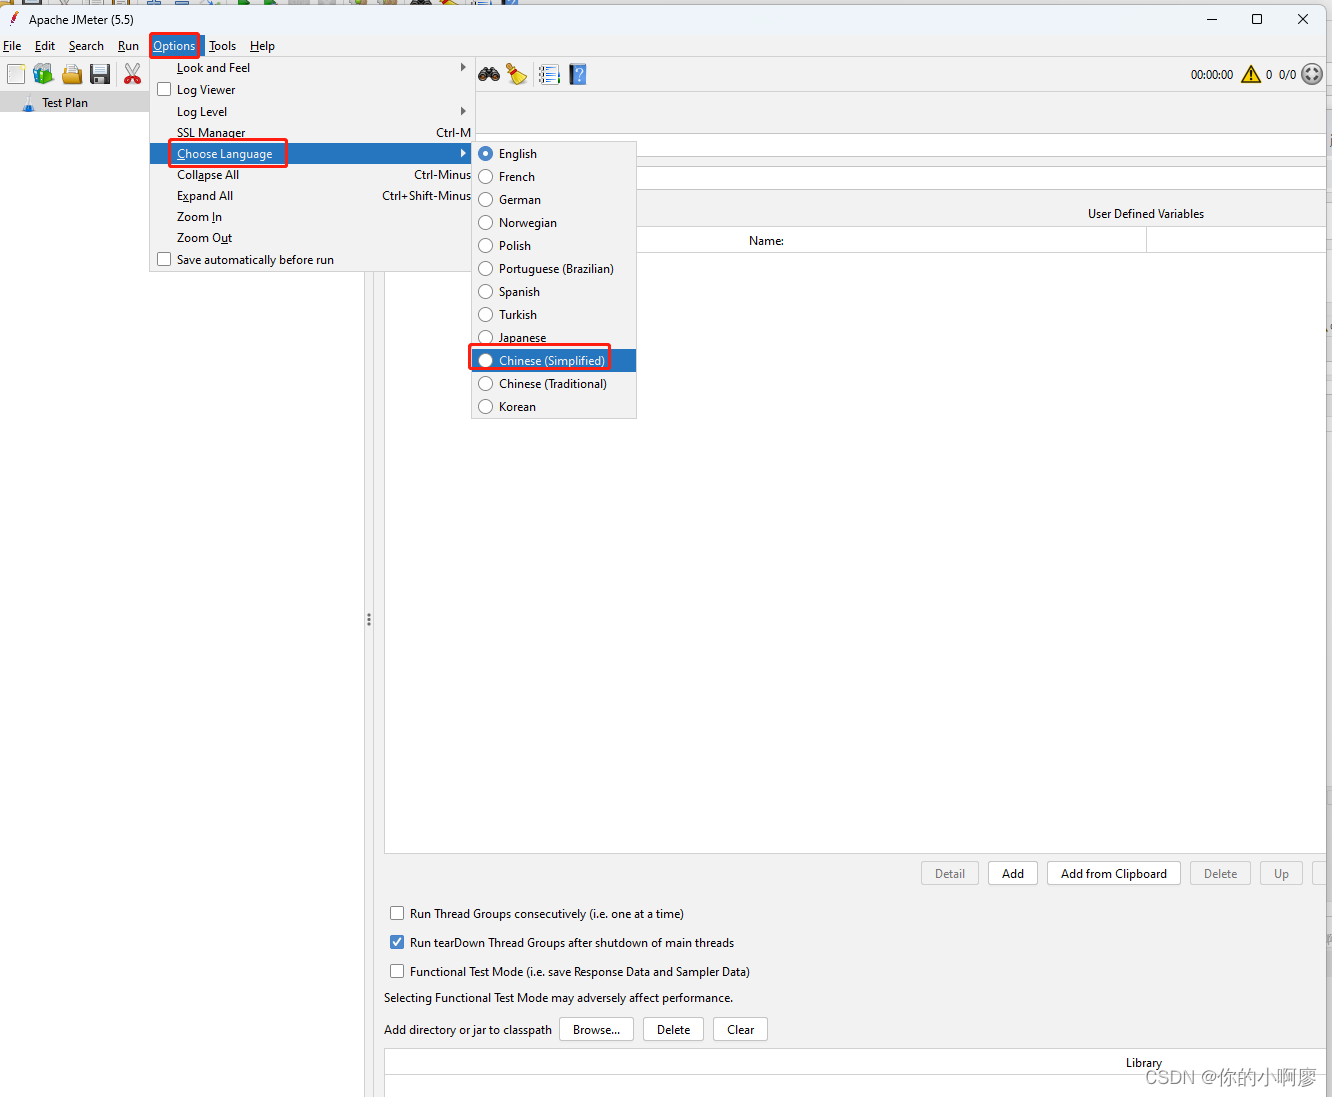Open the Run menu
The width and height of the screenshot is (1332, 1097).
pyautogui.click(x=128, y=46)
